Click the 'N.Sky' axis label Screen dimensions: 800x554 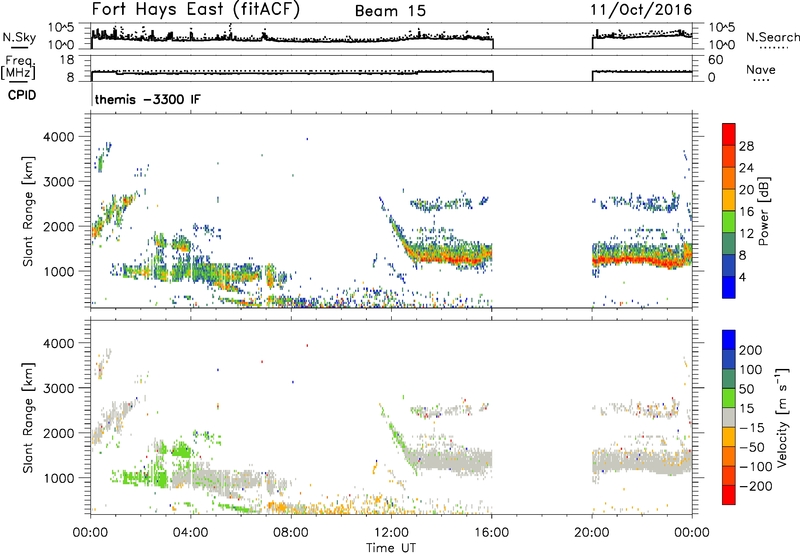tap(19, 38)
